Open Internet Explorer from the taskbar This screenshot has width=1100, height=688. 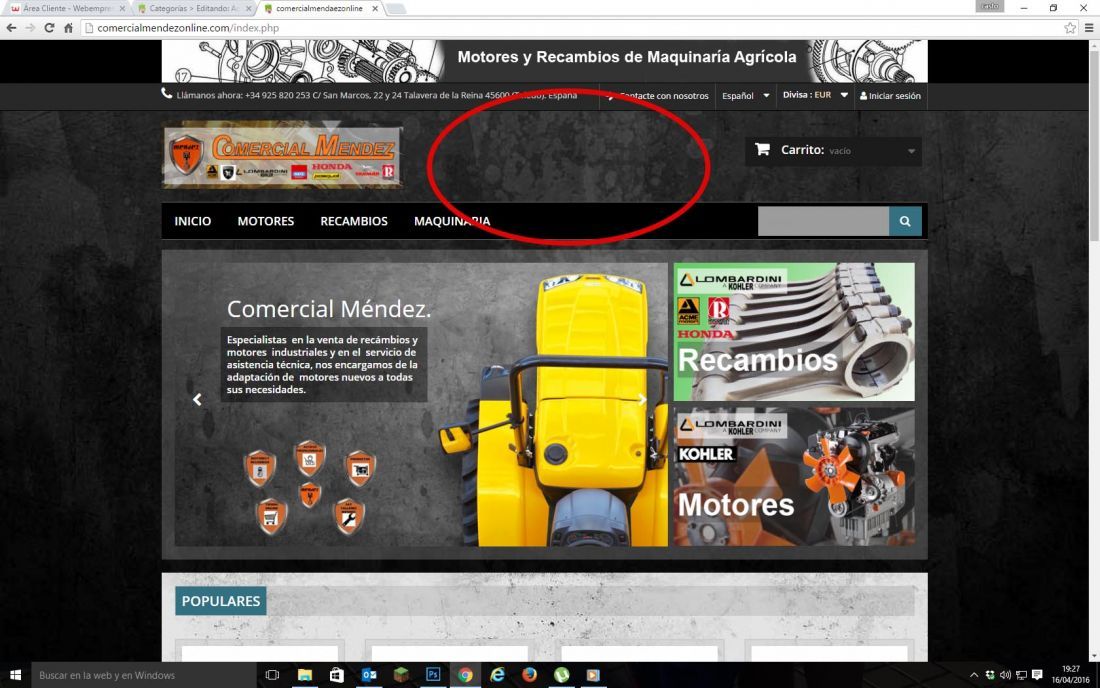pos(497,675)
